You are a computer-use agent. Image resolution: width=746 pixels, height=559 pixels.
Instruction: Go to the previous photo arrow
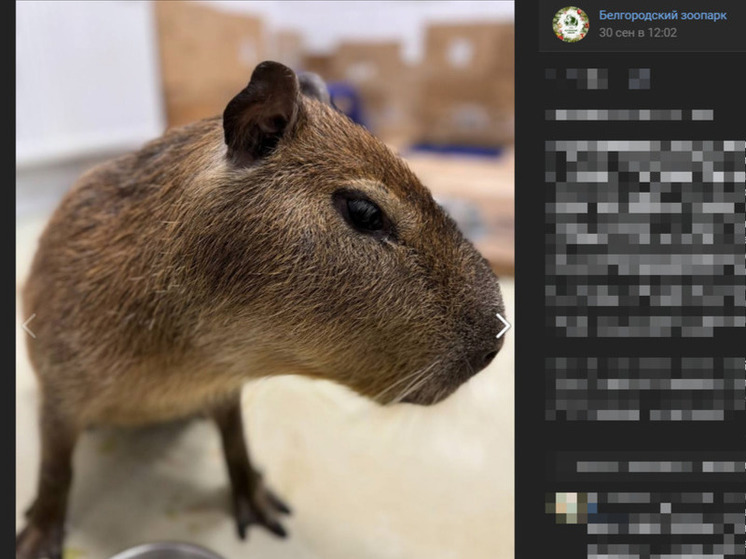click(x=29, y=326)
